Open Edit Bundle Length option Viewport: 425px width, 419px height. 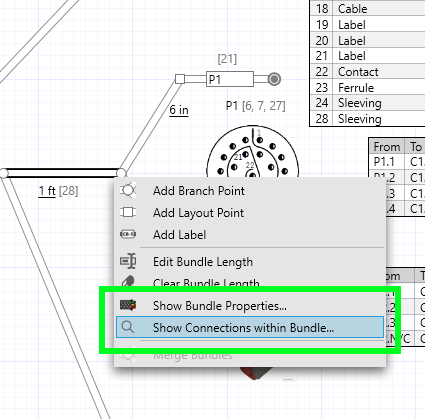(x=250, y=262)
